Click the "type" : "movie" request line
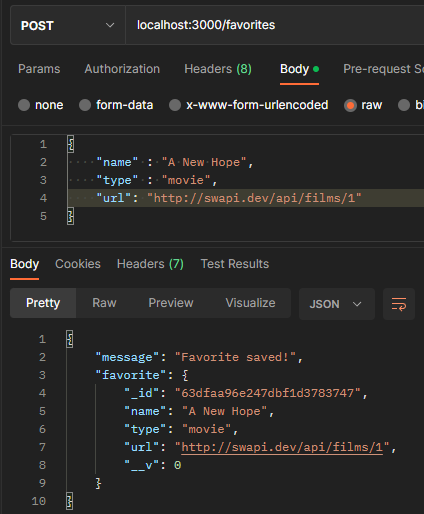The image size is (424, 514). pos(157,180)
